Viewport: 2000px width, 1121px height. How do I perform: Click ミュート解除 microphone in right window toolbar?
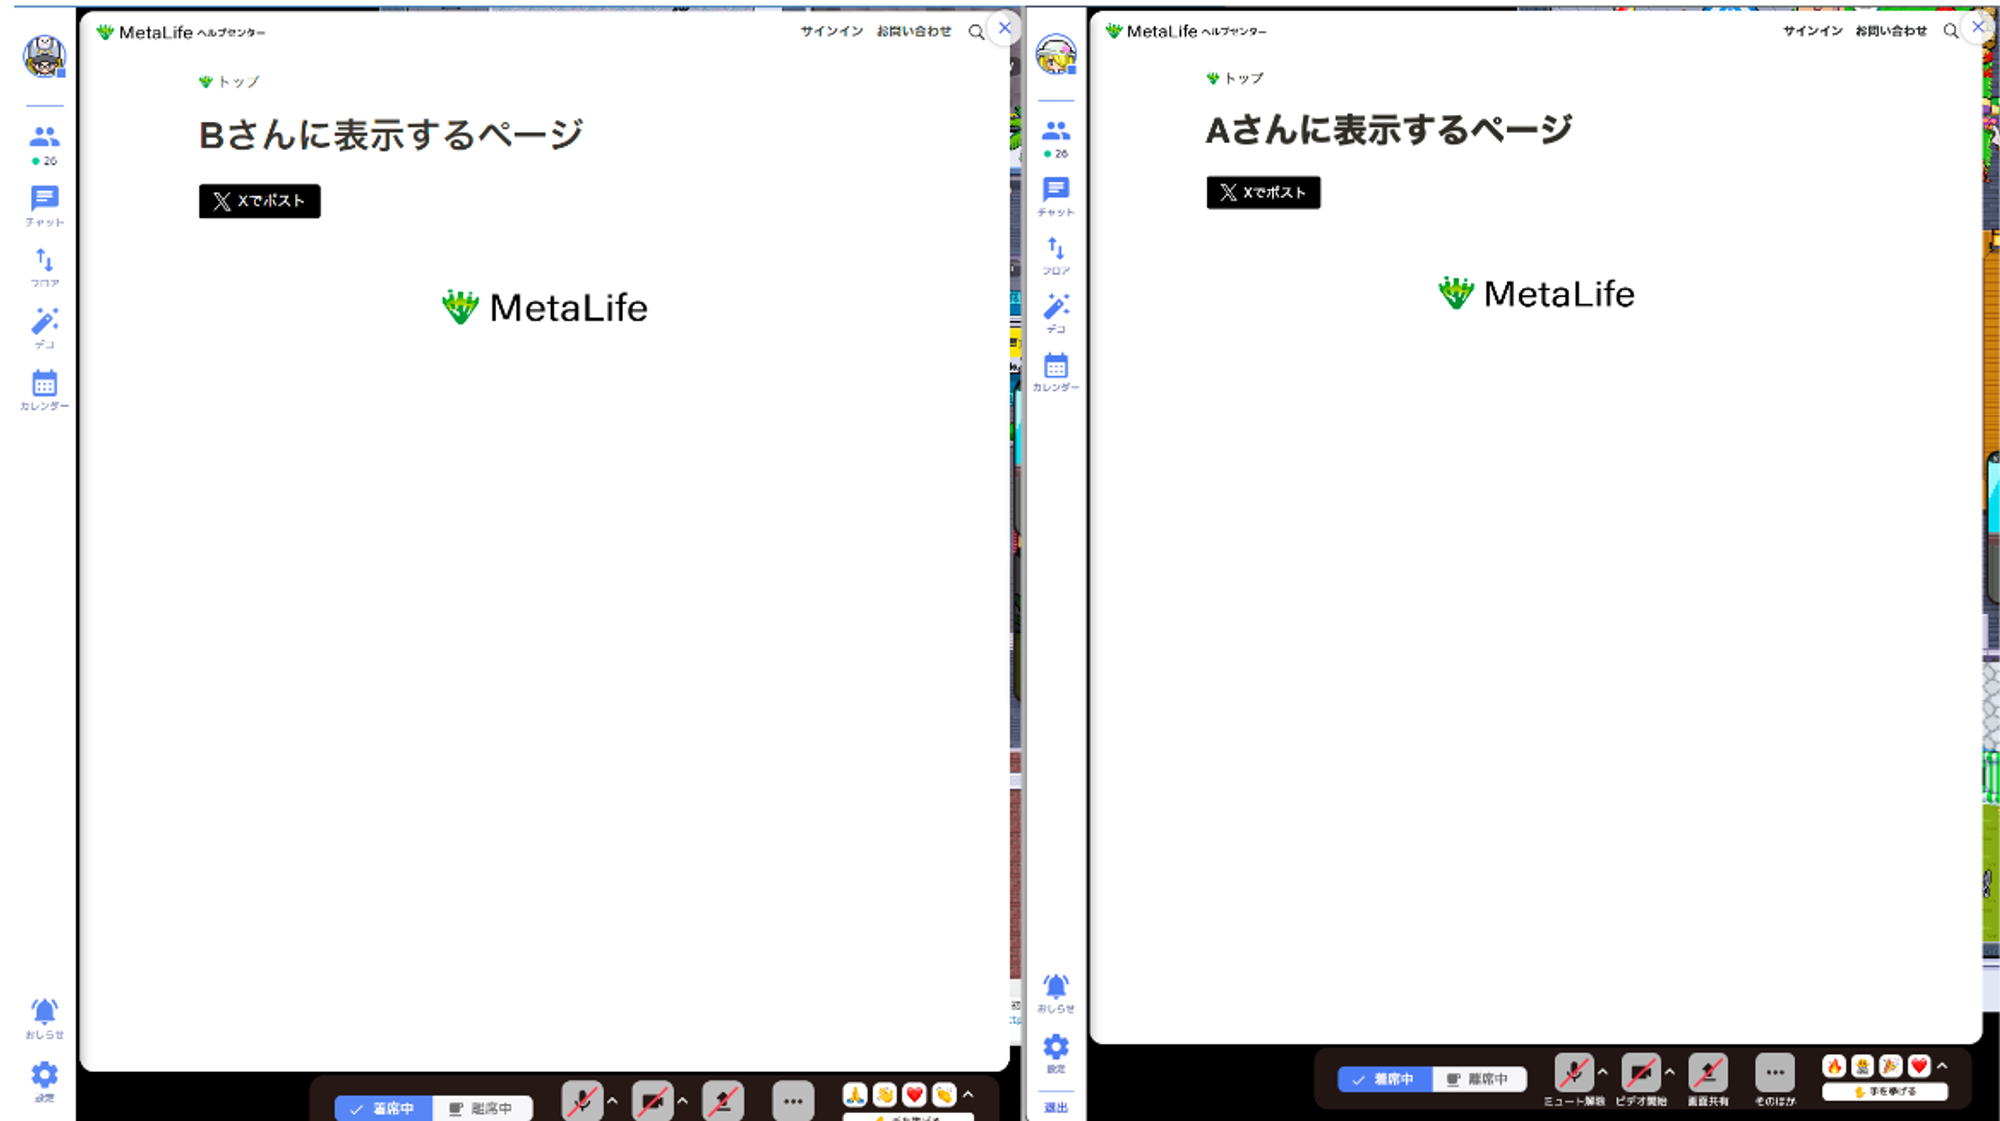pyautogui.click(x=1574, y=1079)
